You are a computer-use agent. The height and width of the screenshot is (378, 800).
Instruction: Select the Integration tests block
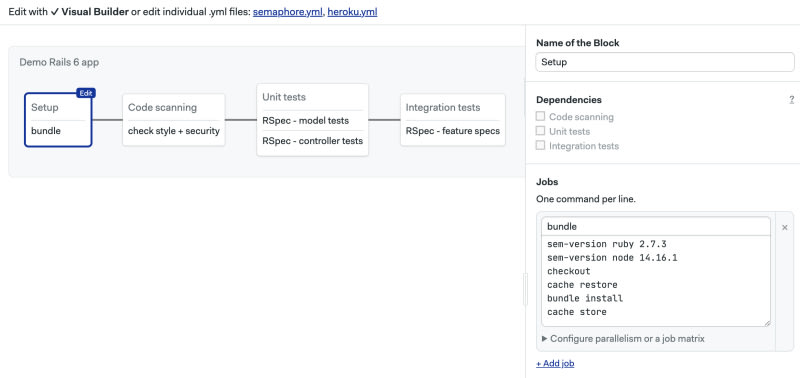click(453, 120)
